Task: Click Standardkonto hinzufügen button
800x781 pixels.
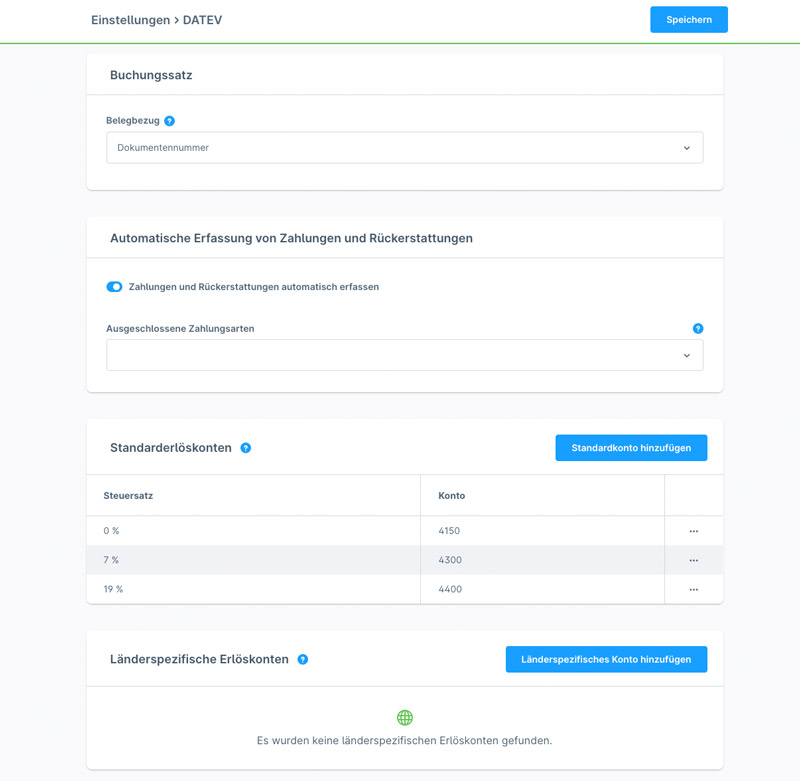Action: [631, 448]
